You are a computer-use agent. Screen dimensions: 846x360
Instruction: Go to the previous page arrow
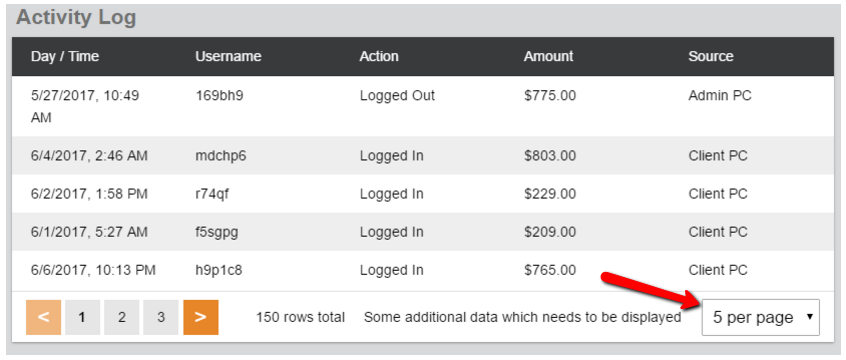(43, 317)
